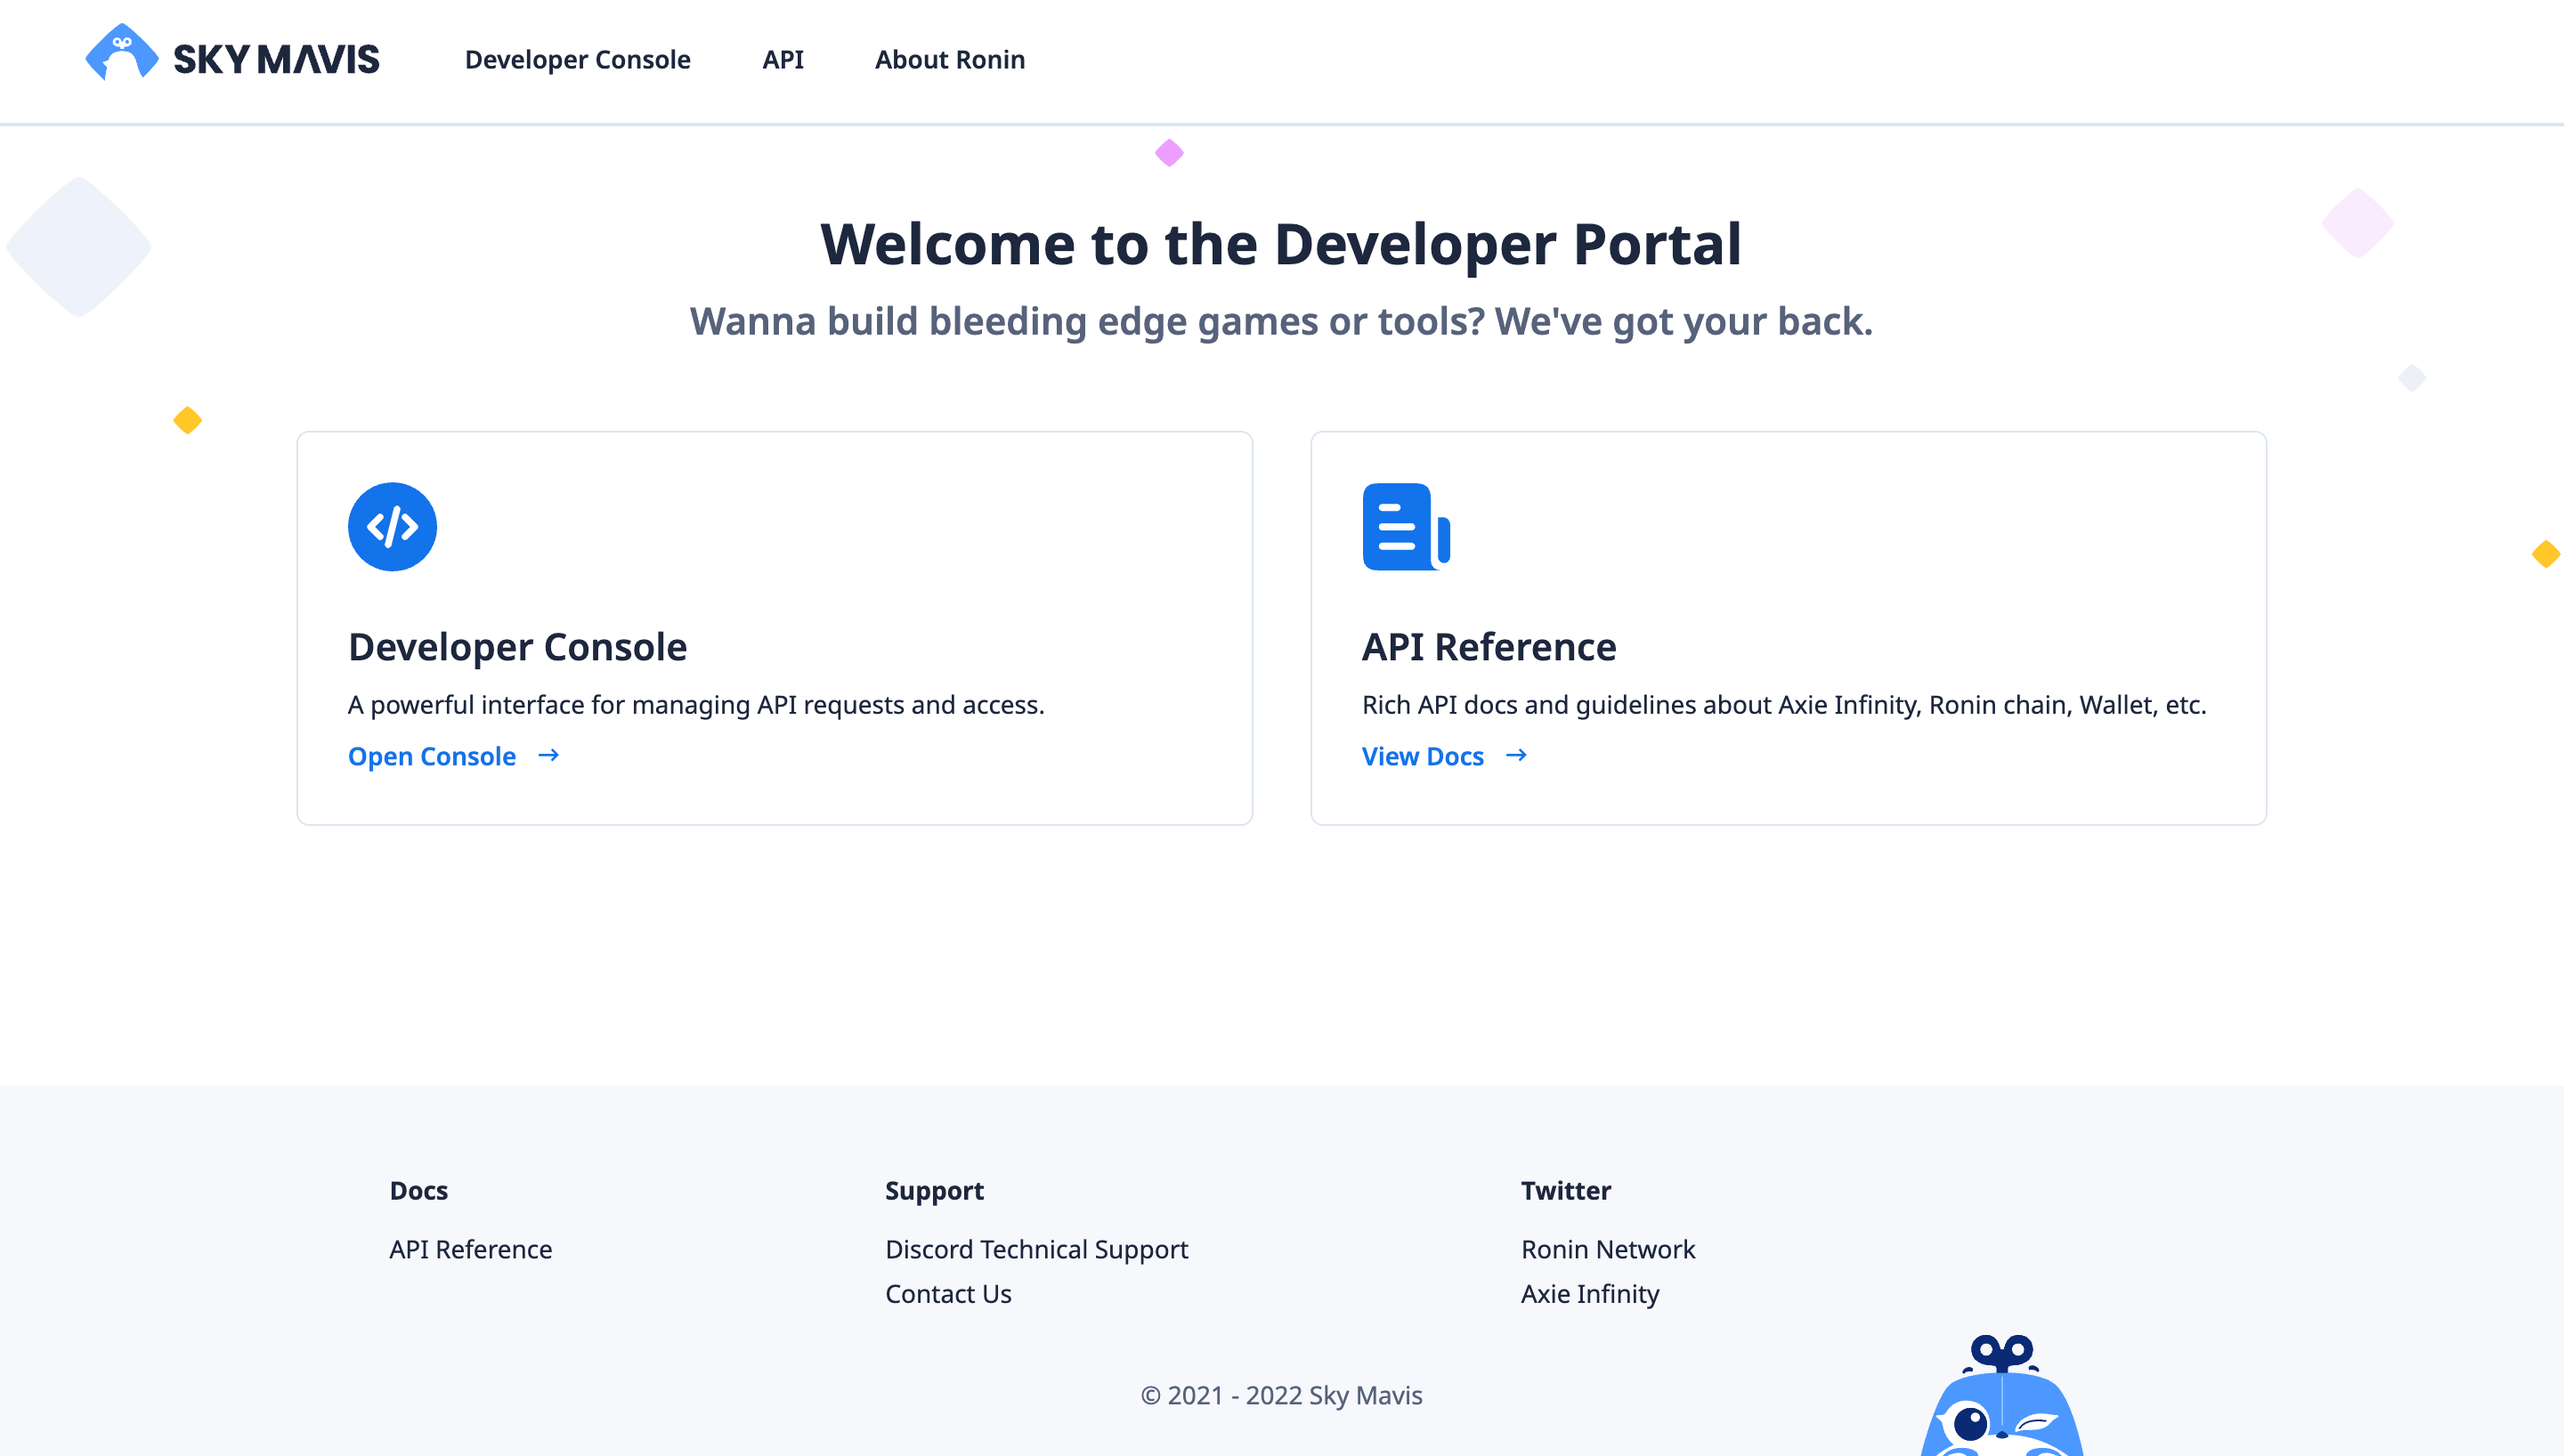Image resolution: width=2564 pixels, height=1456 pixels.
Task: Click the View Docs link
Action: coord(1422,757)
